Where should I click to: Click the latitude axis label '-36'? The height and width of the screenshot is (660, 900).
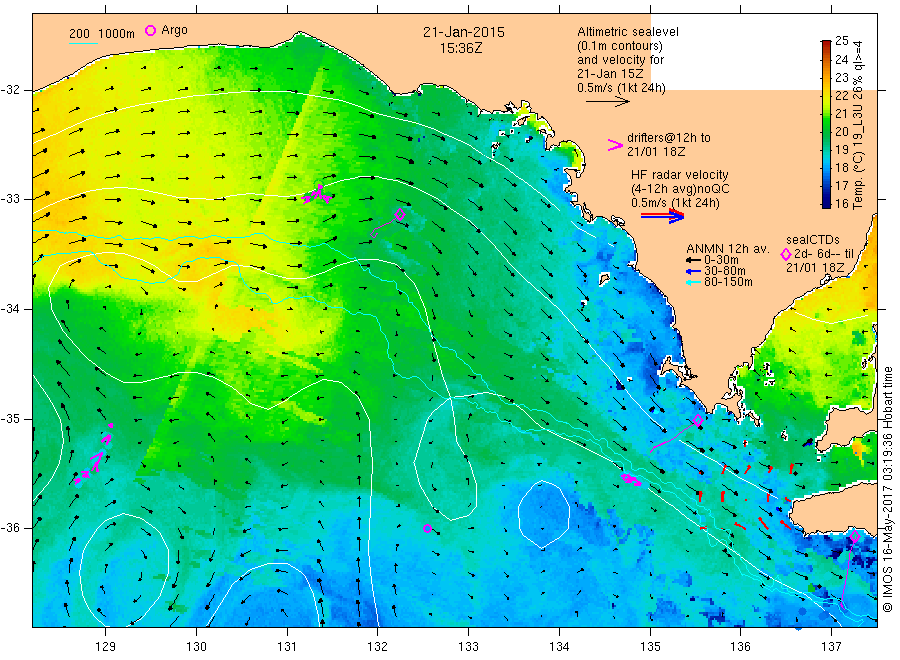point(11,528)
